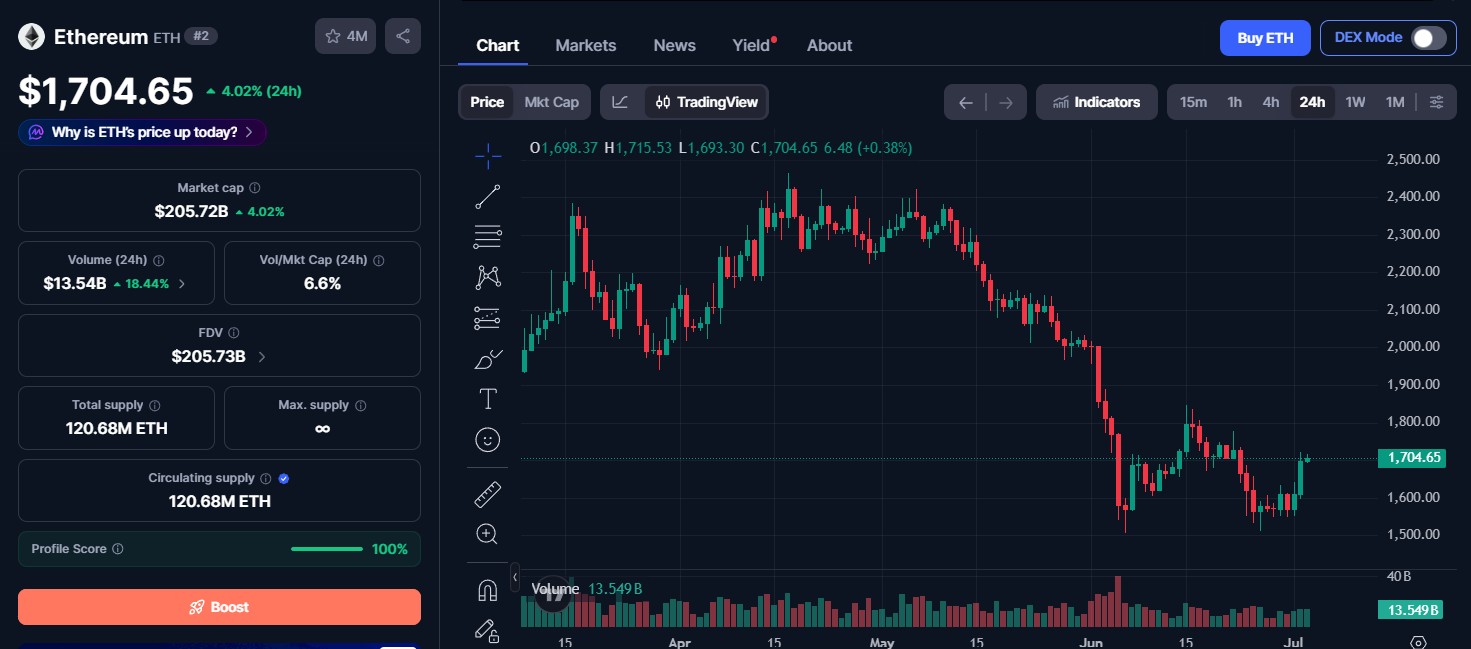Open chart settings sliders icon

coord(1436,102)
